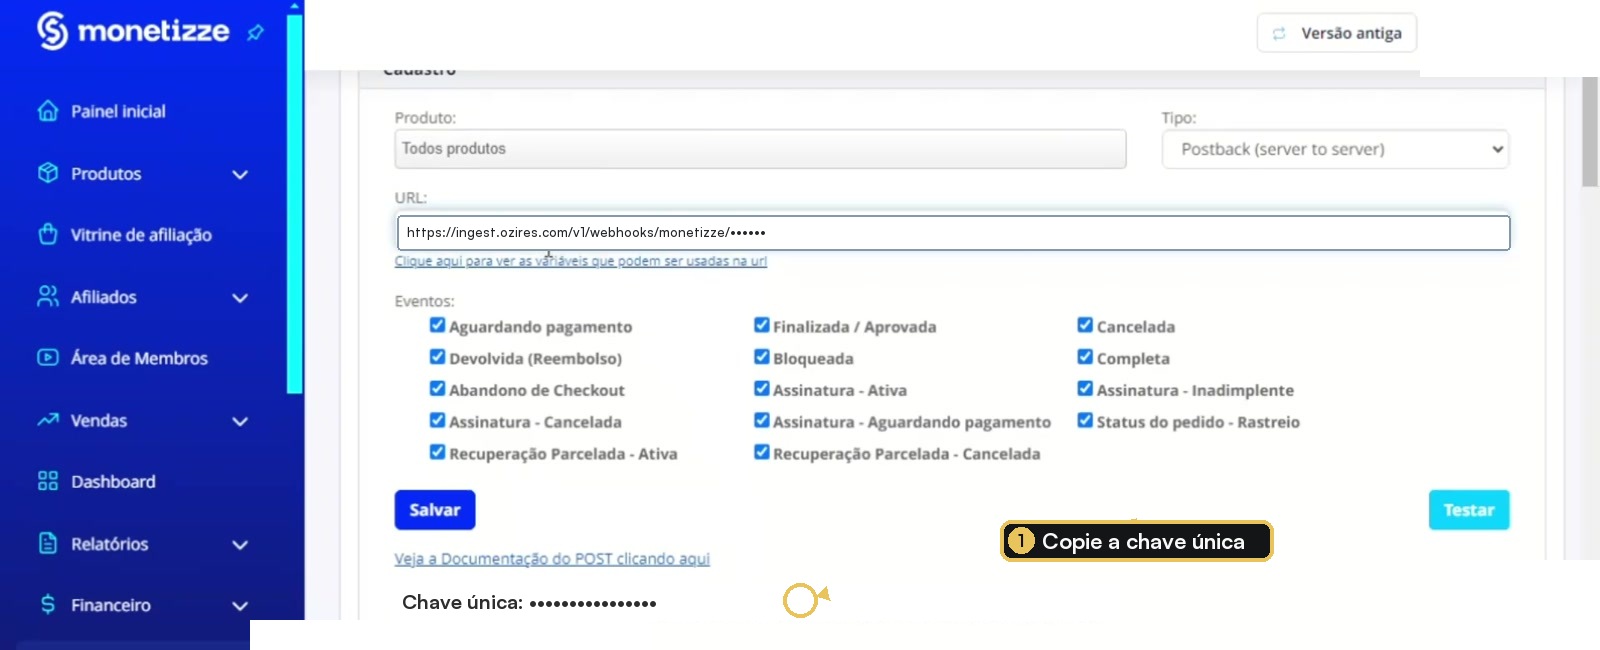Click the Área de Membros play icon
The width and height of the screenshot is (1600, 650).
click(x=48, y=357)
